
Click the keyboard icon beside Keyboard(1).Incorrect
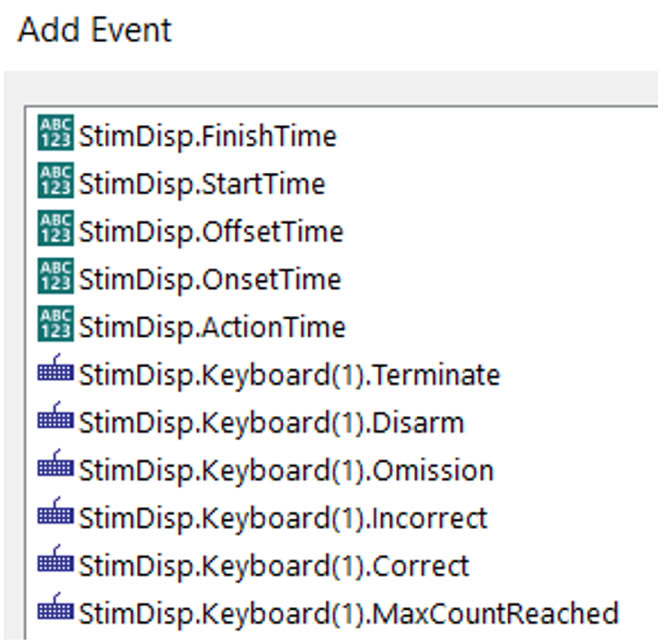55,517
